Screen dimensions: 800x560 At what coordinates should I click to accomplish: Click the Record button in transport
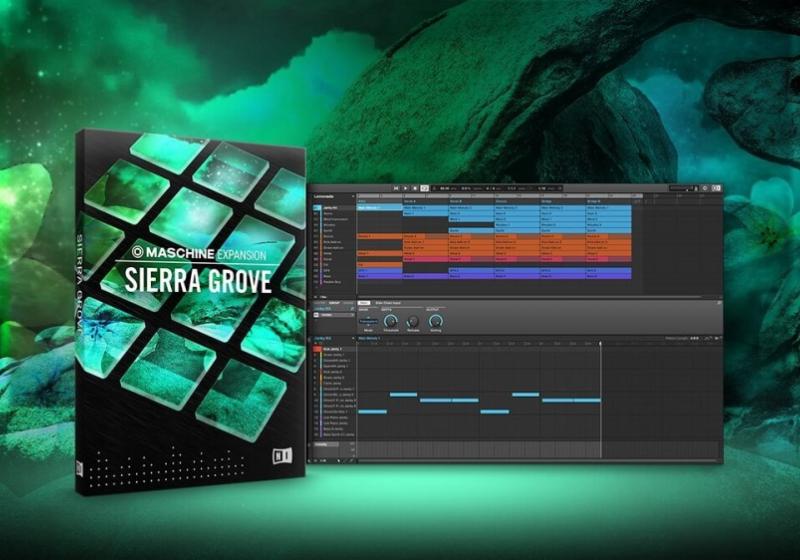click(415, 187)
